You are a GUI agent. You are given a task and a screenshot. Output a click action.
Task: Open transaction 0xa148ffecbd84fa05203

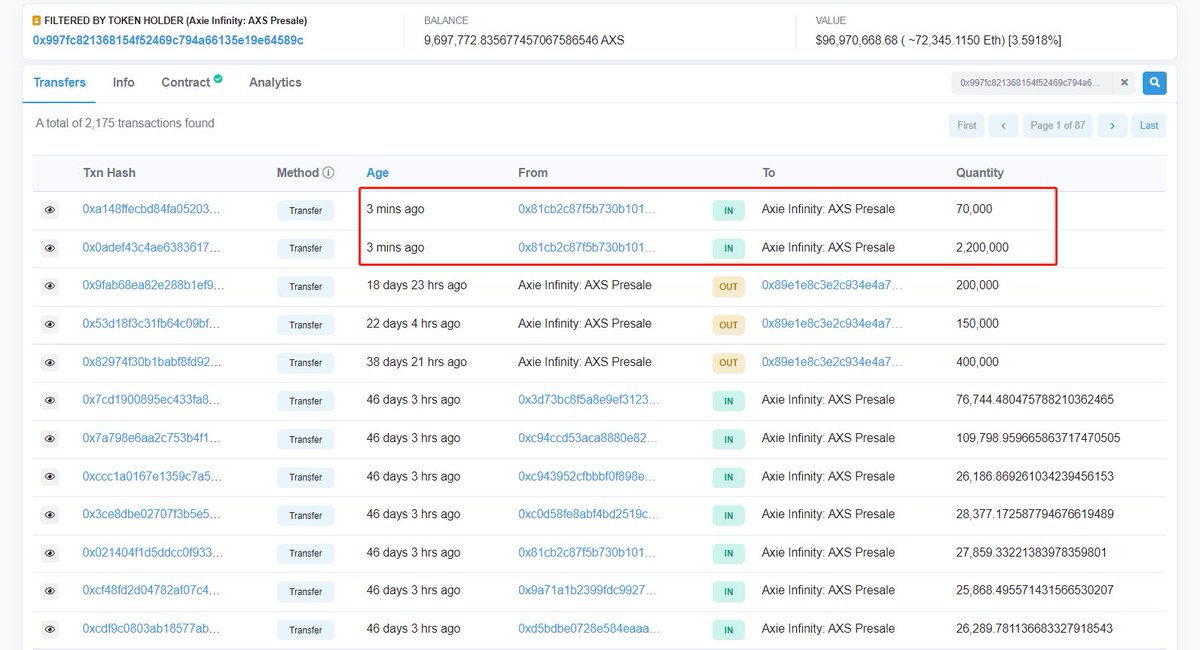pyautogui.click(x=151, y=209)
